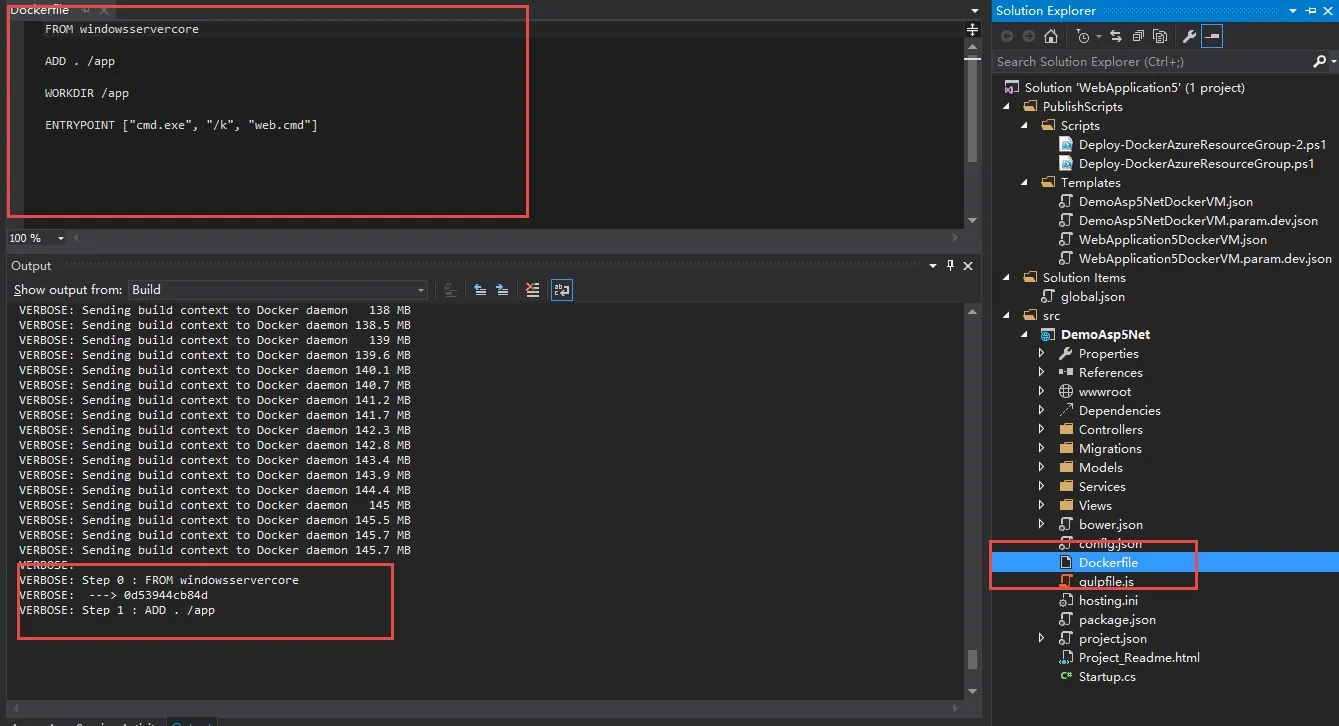Select DemoAsp5NetDockerVM.json template

click(1165, 202)
